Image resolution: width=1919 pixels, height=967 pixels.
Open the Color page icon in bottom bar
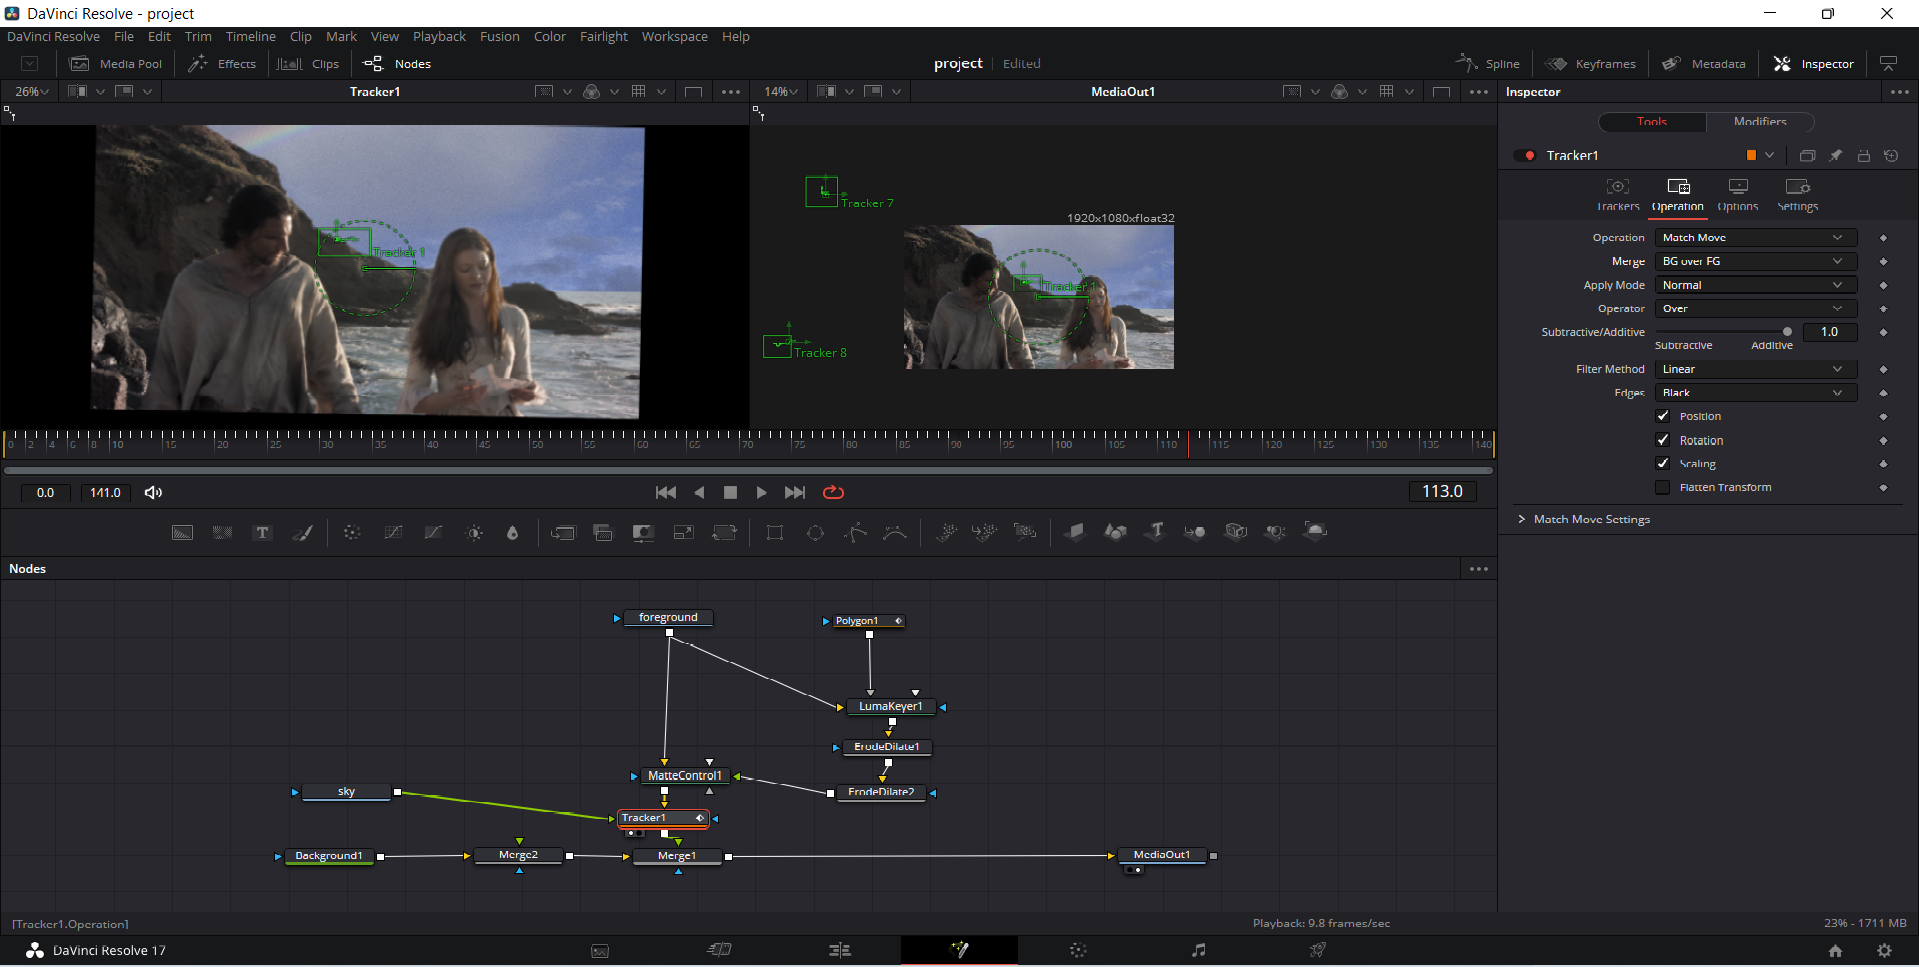click(1078, 950)
